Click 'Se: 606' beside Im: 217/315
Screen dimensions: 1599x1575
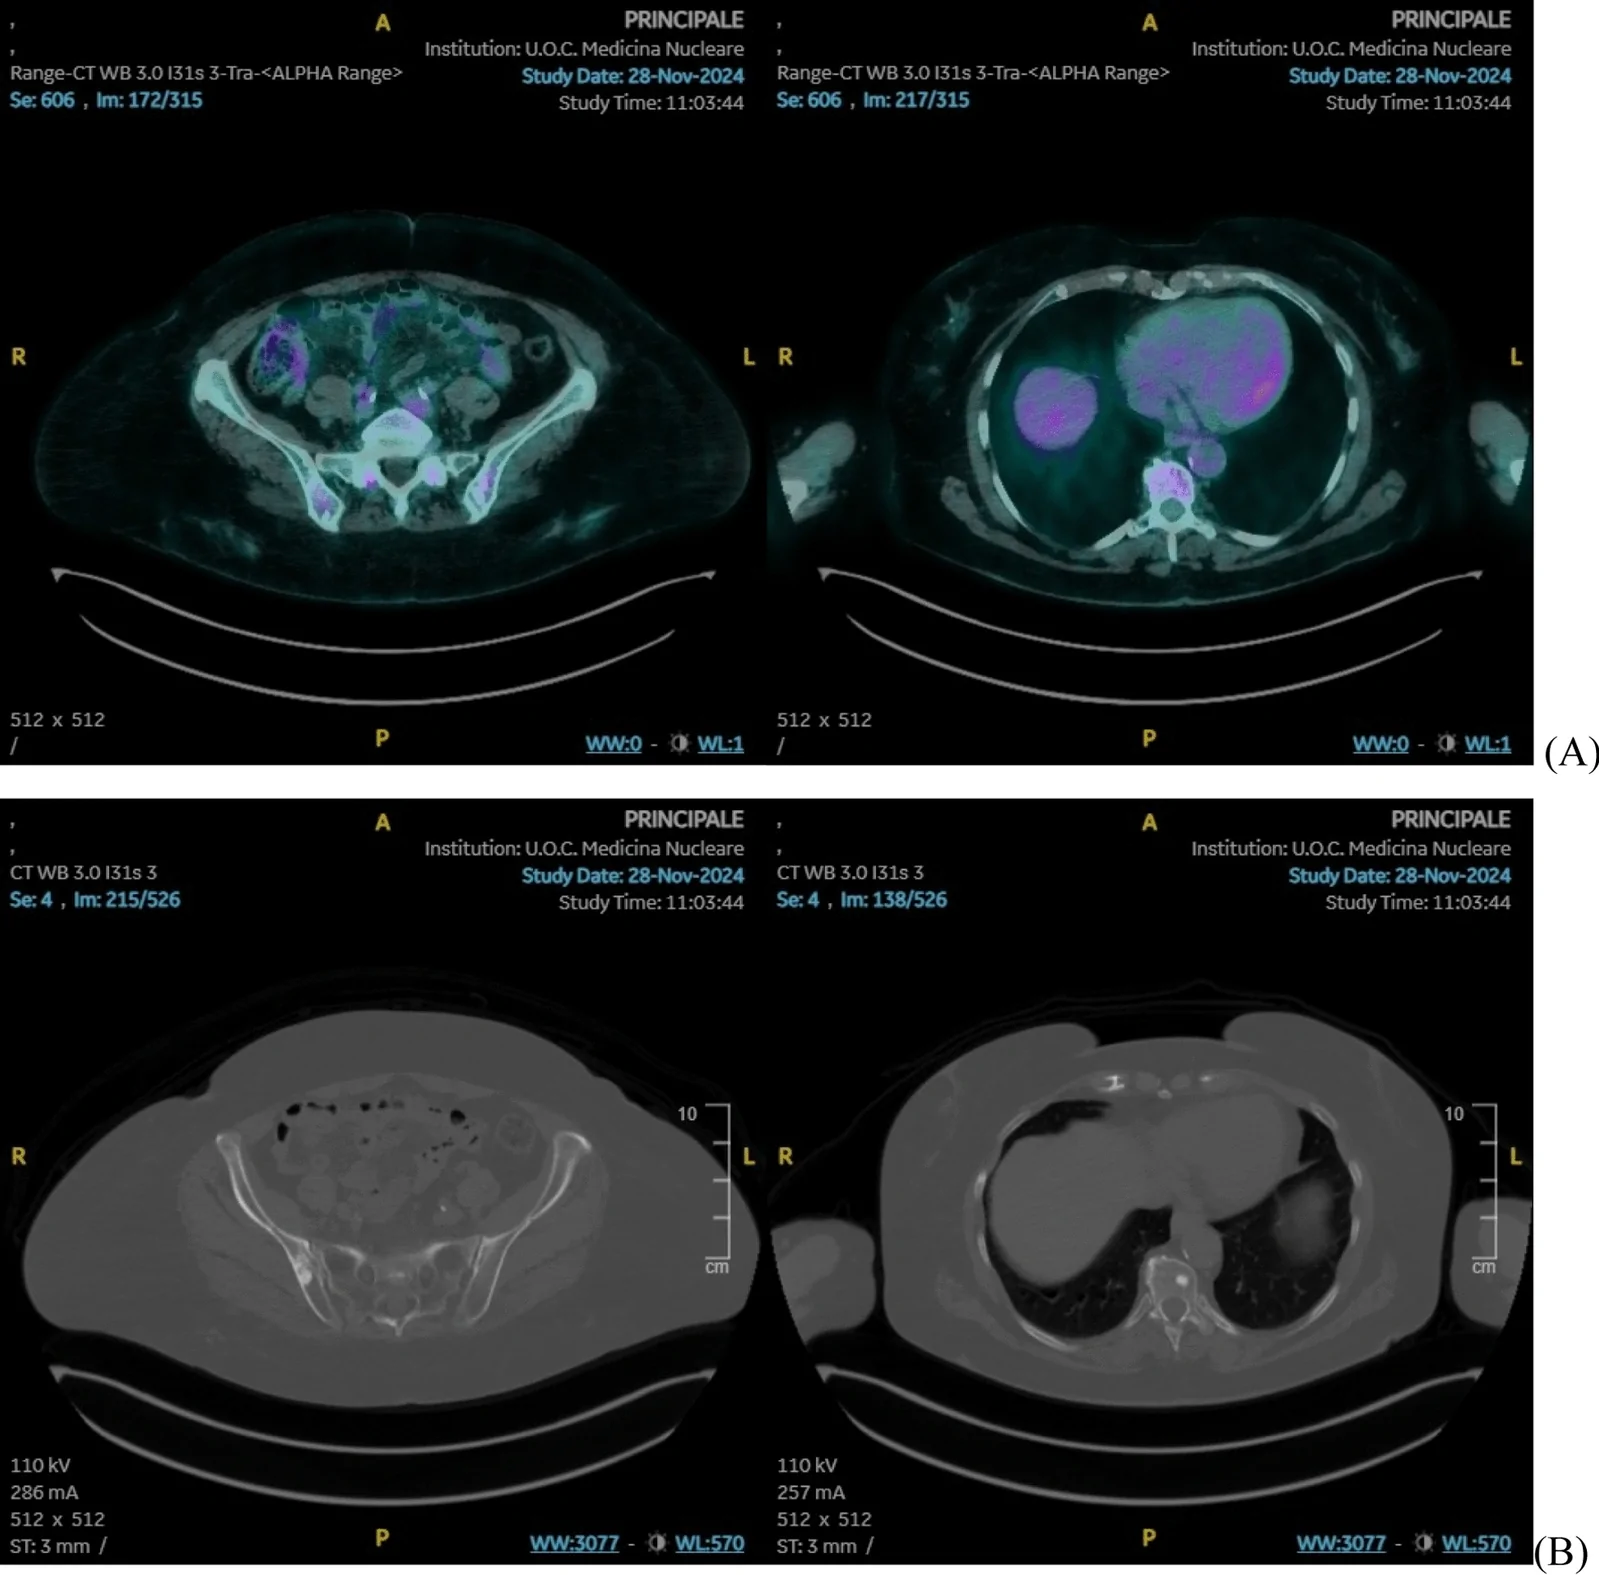pos(809,100)
